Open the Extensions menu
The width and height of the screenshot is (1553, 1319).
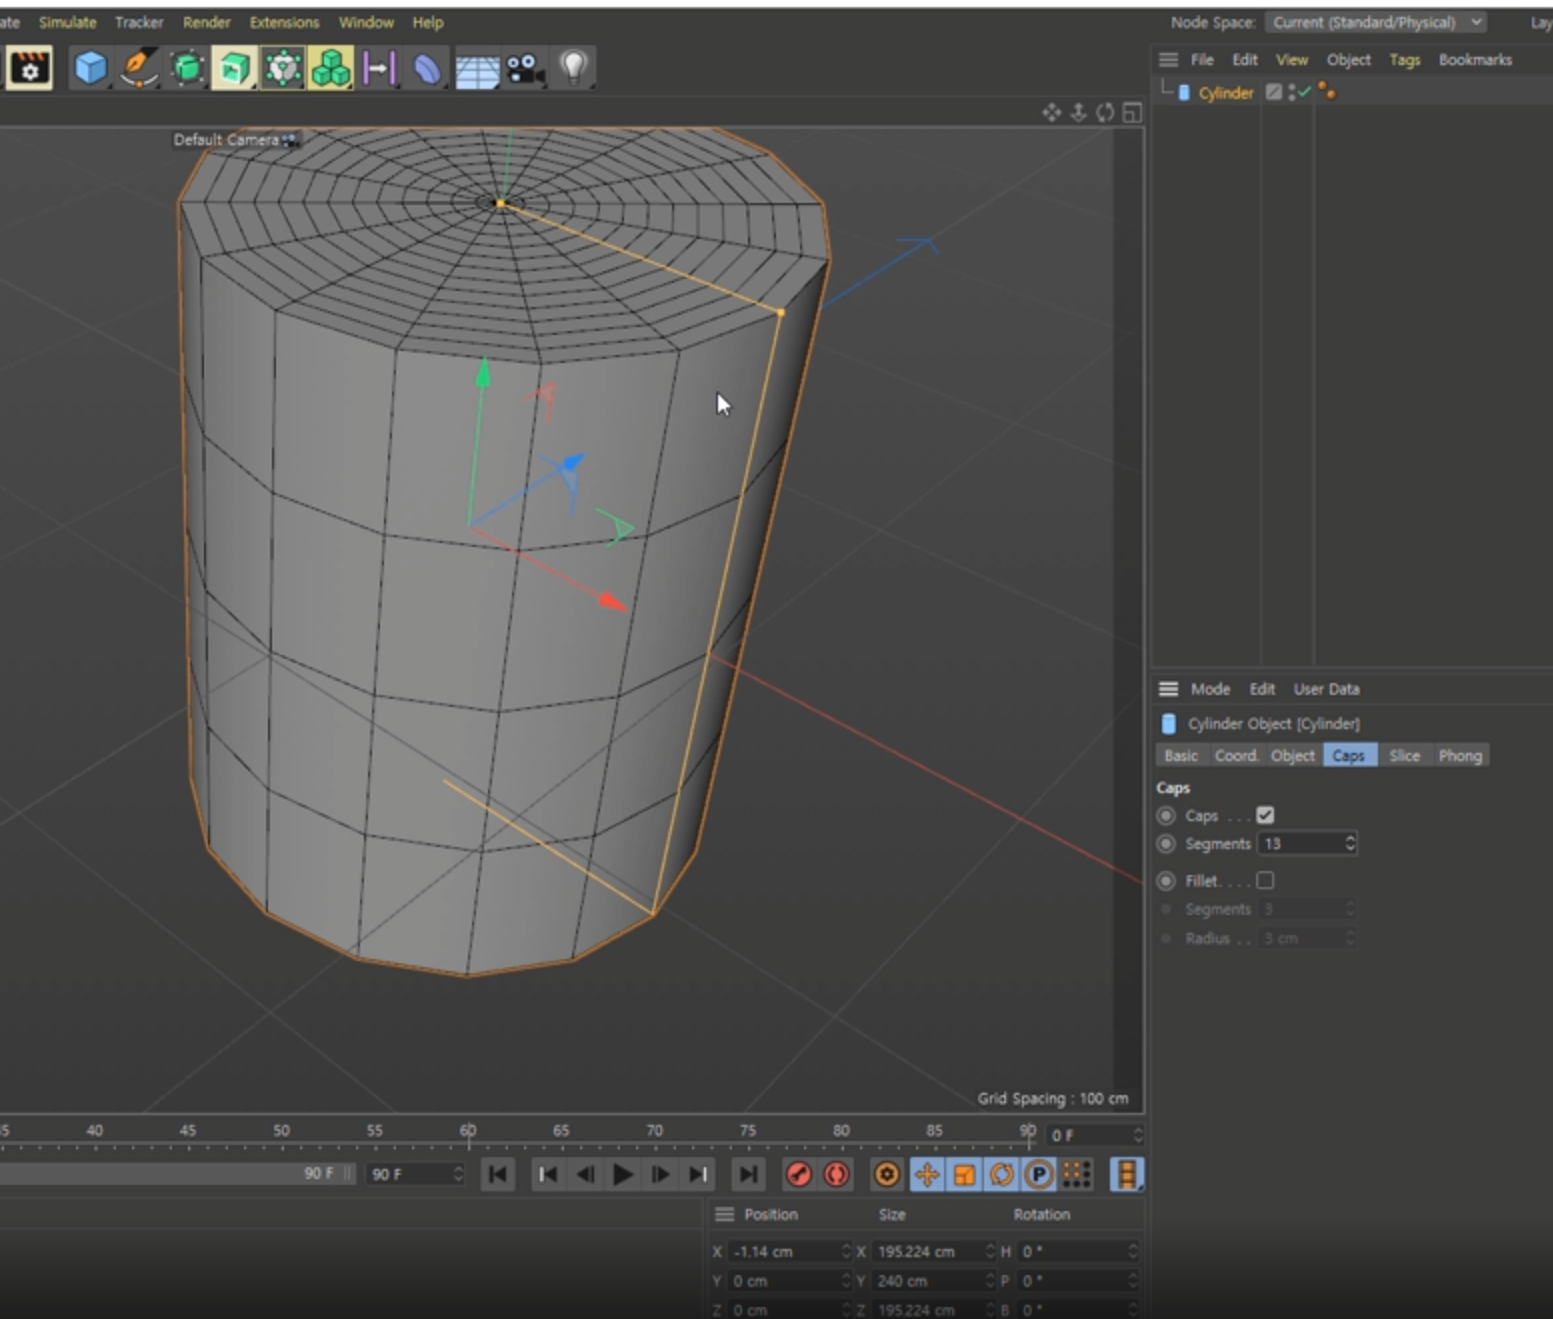click(284, 22)
